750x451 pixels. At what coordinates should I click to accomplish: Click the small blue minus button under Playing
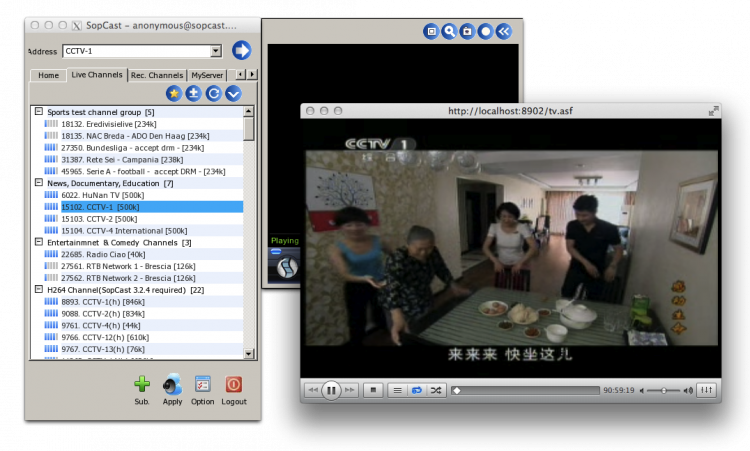click(276, 251)
